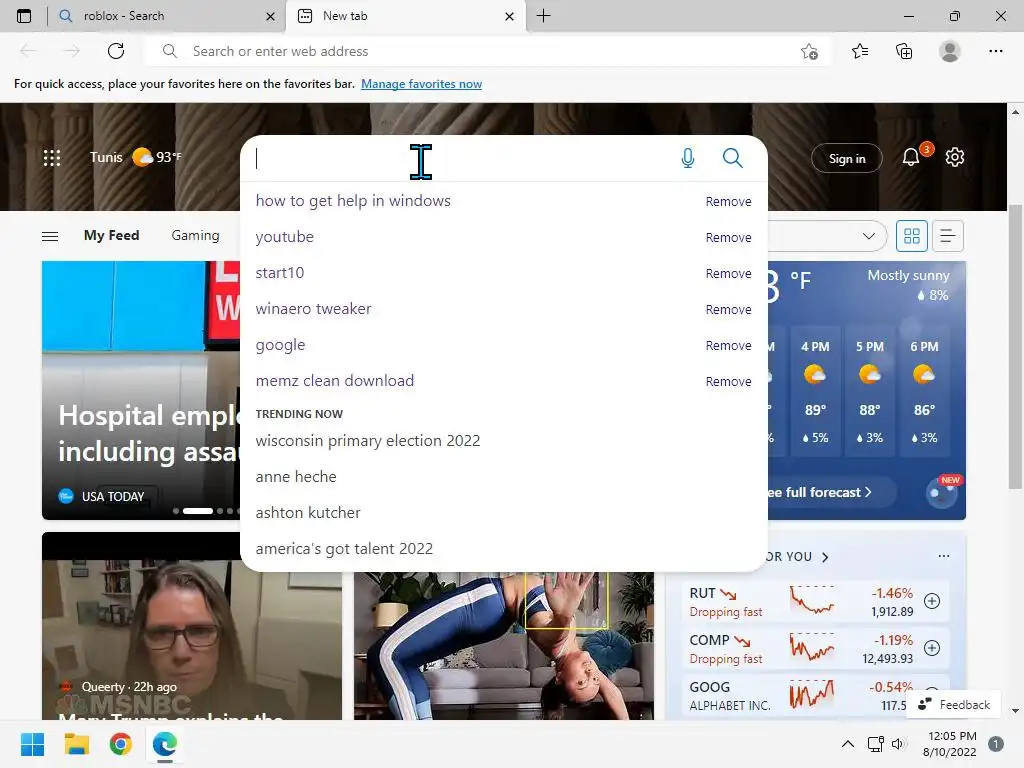The height and width of the screenshot is (768, 1024).
Task: Add RUT to watchlist plus icon
Action: tap(932, 601)
